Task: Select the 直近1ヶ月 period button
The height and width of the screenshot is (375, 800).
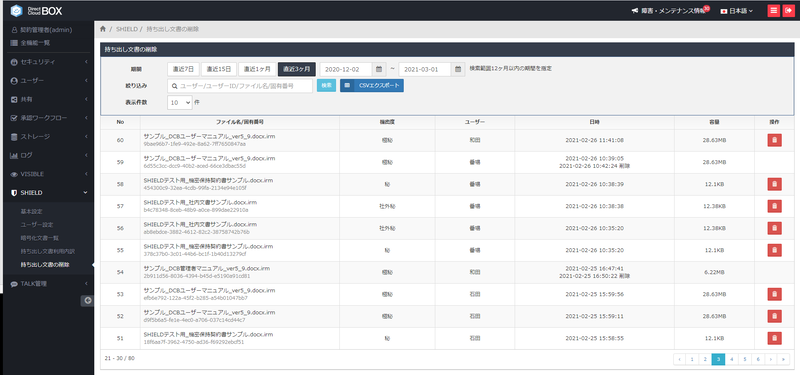Action: click(x=258, y=69)
